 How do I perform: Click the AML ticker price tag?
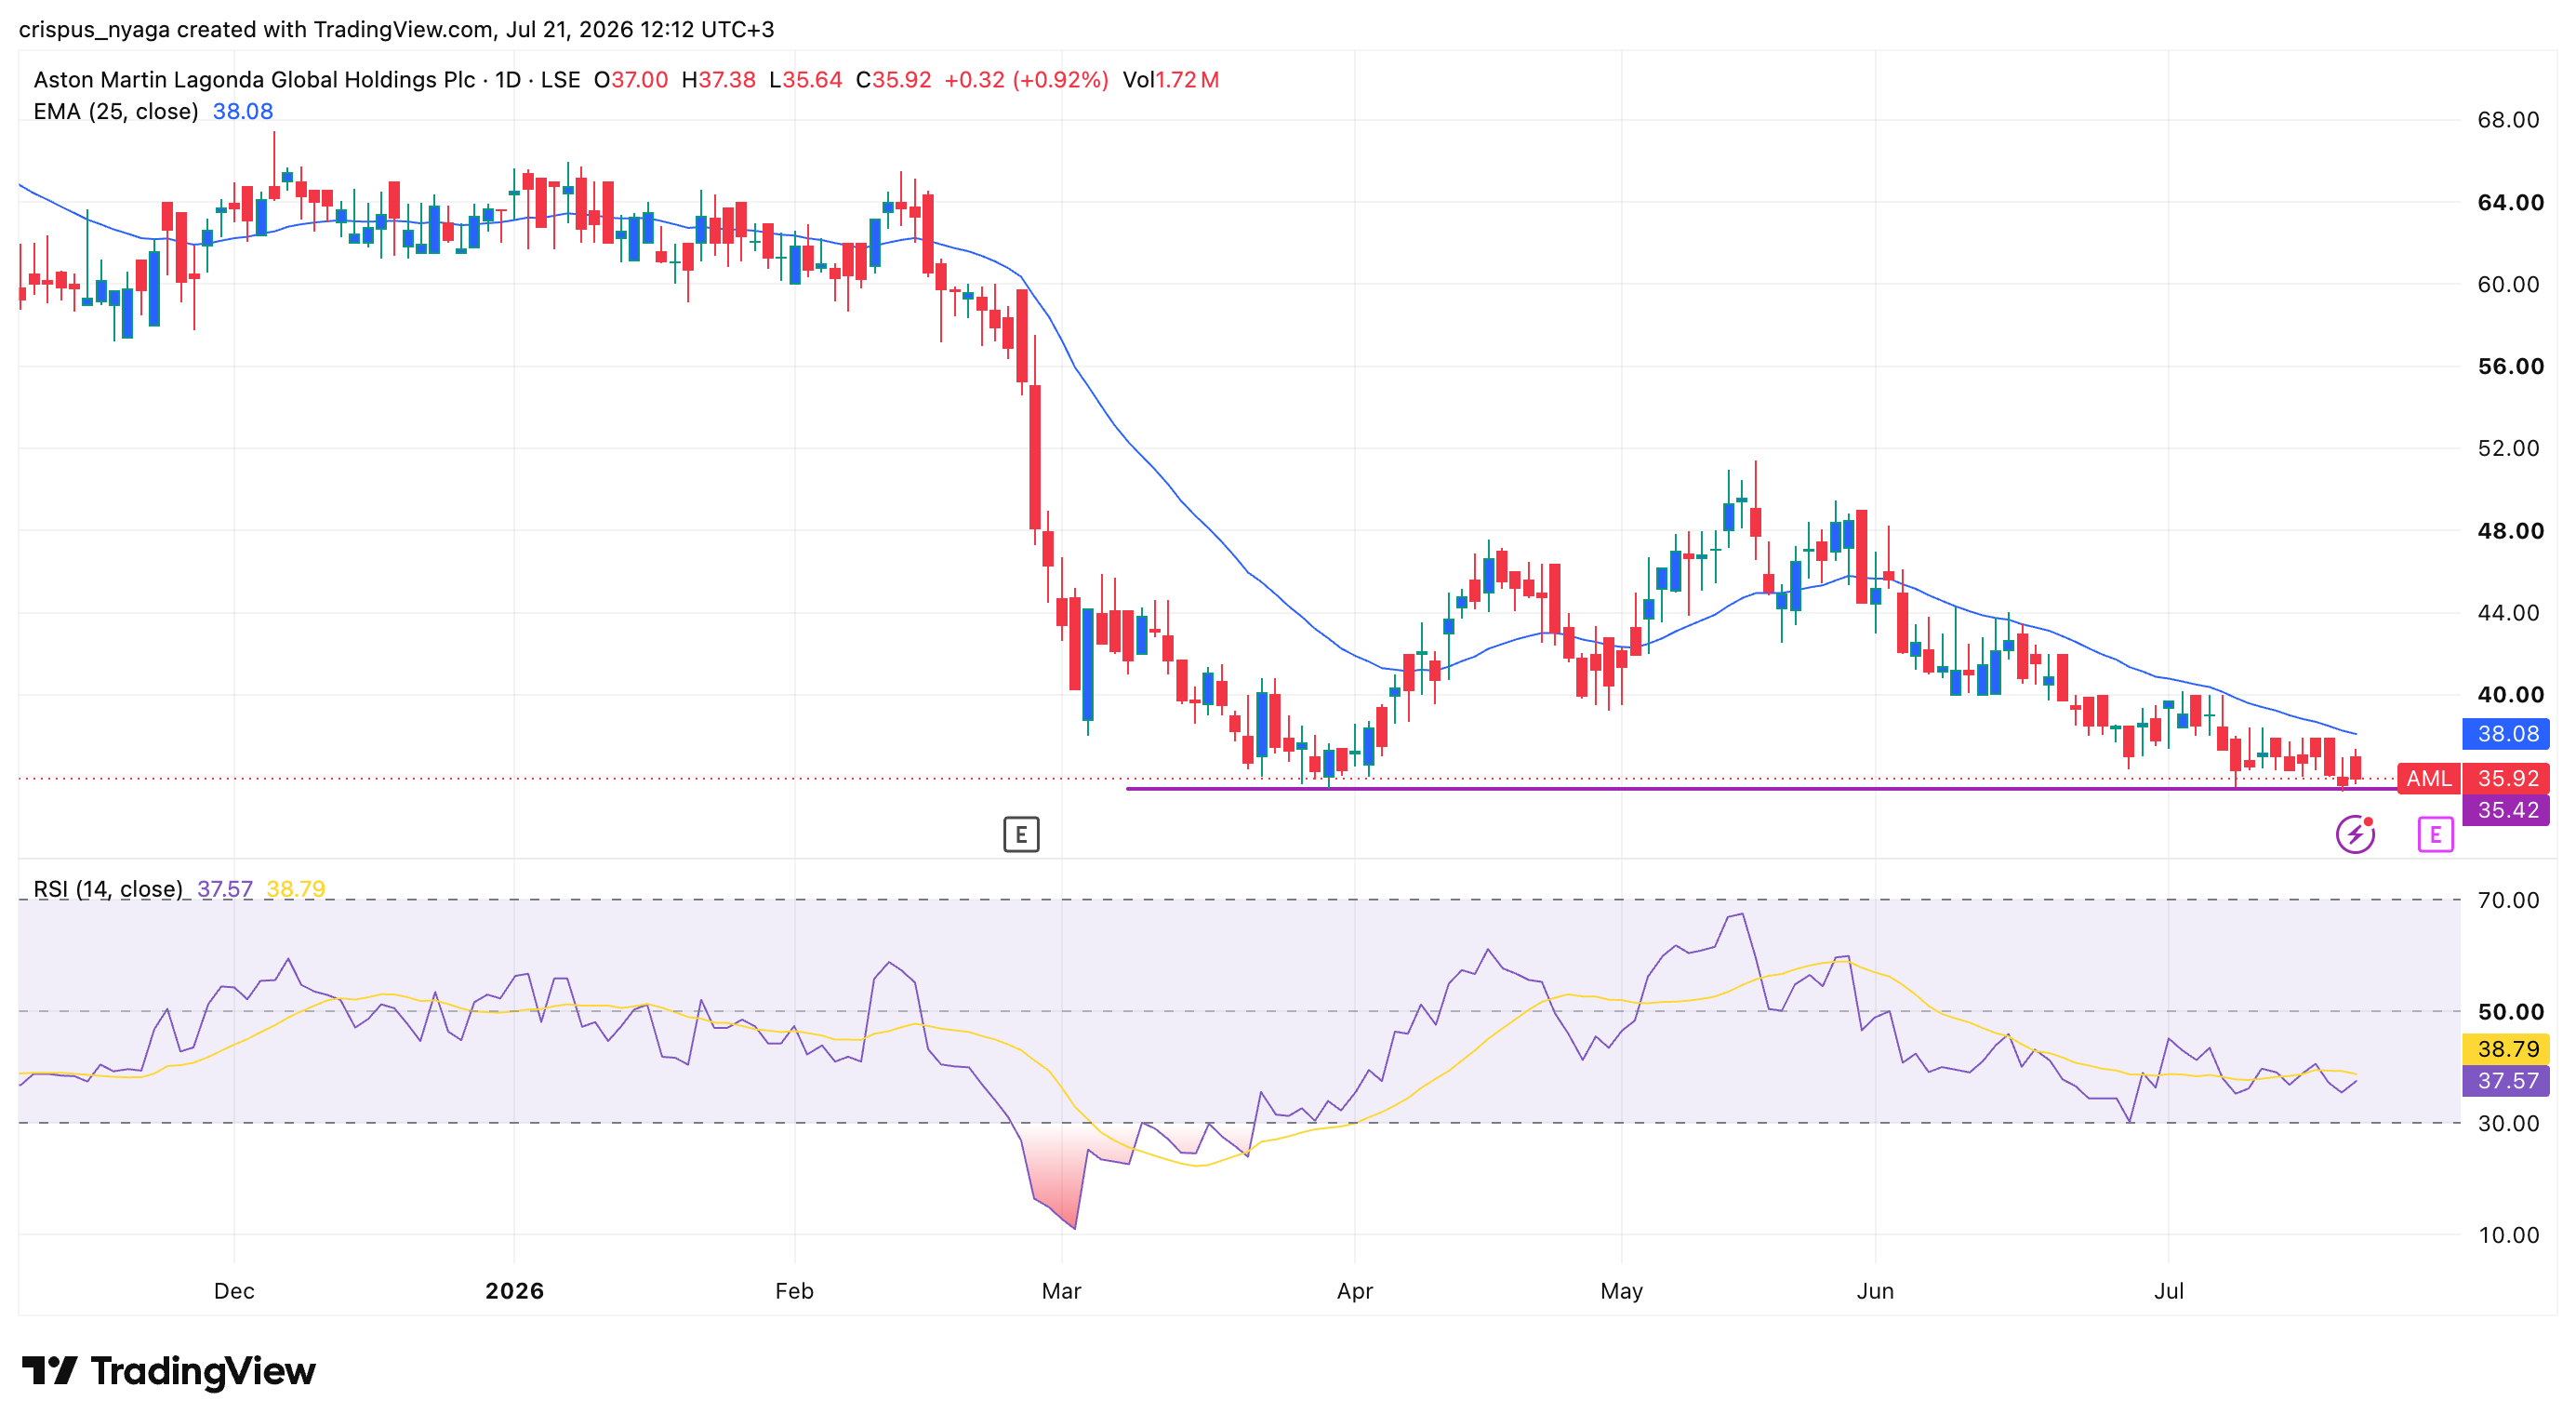[2428, 778]
